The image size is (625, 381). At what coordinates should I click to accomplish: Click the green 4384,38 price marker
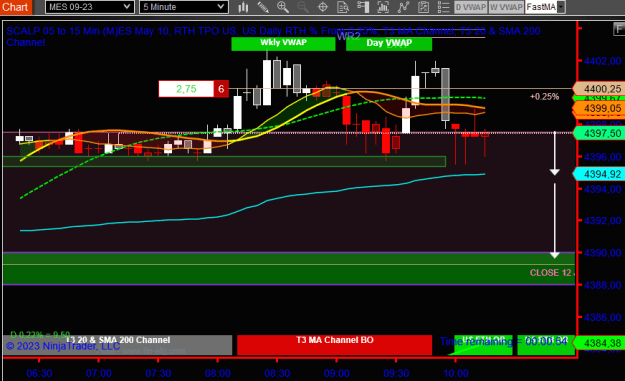599,343
